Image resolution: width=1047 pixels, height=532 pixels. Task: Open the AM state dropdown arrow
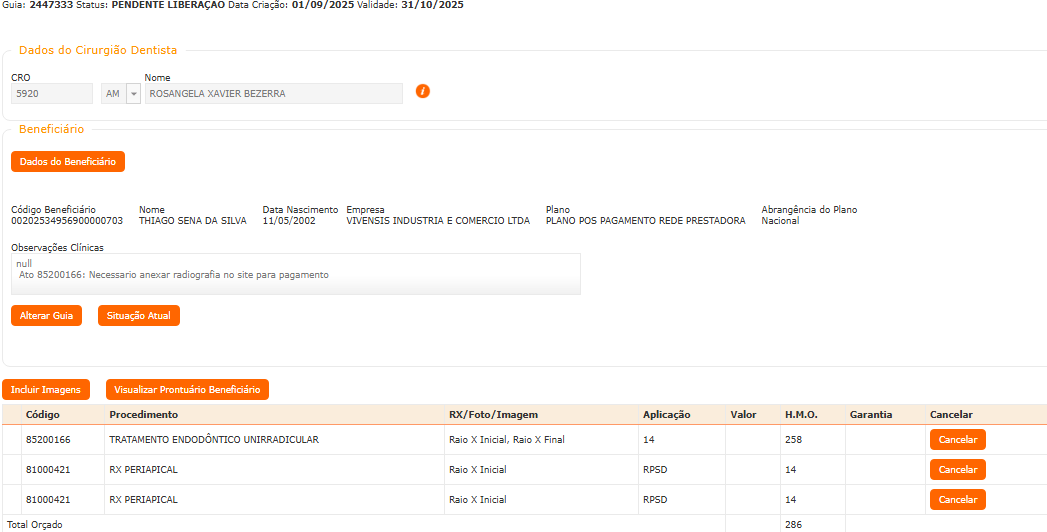[x=133, y=94]
